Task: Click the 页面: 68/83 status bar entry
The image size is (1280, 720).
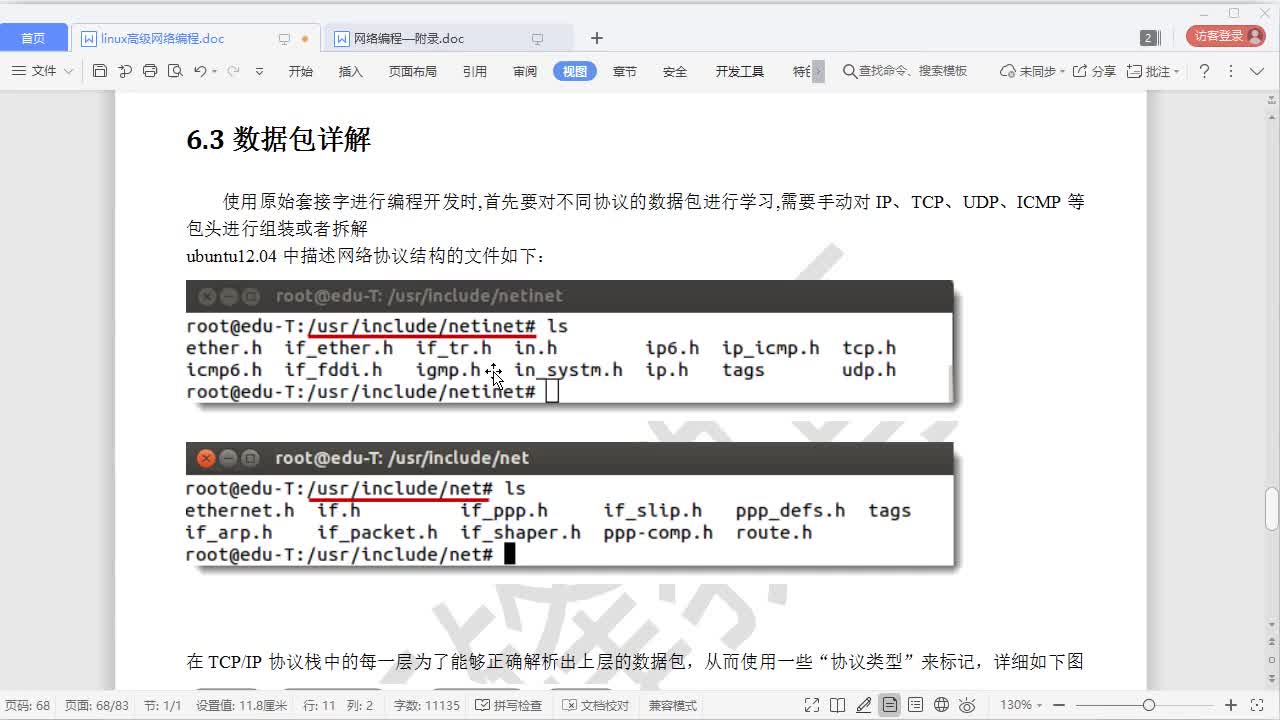Action: (x=97, y=705)
